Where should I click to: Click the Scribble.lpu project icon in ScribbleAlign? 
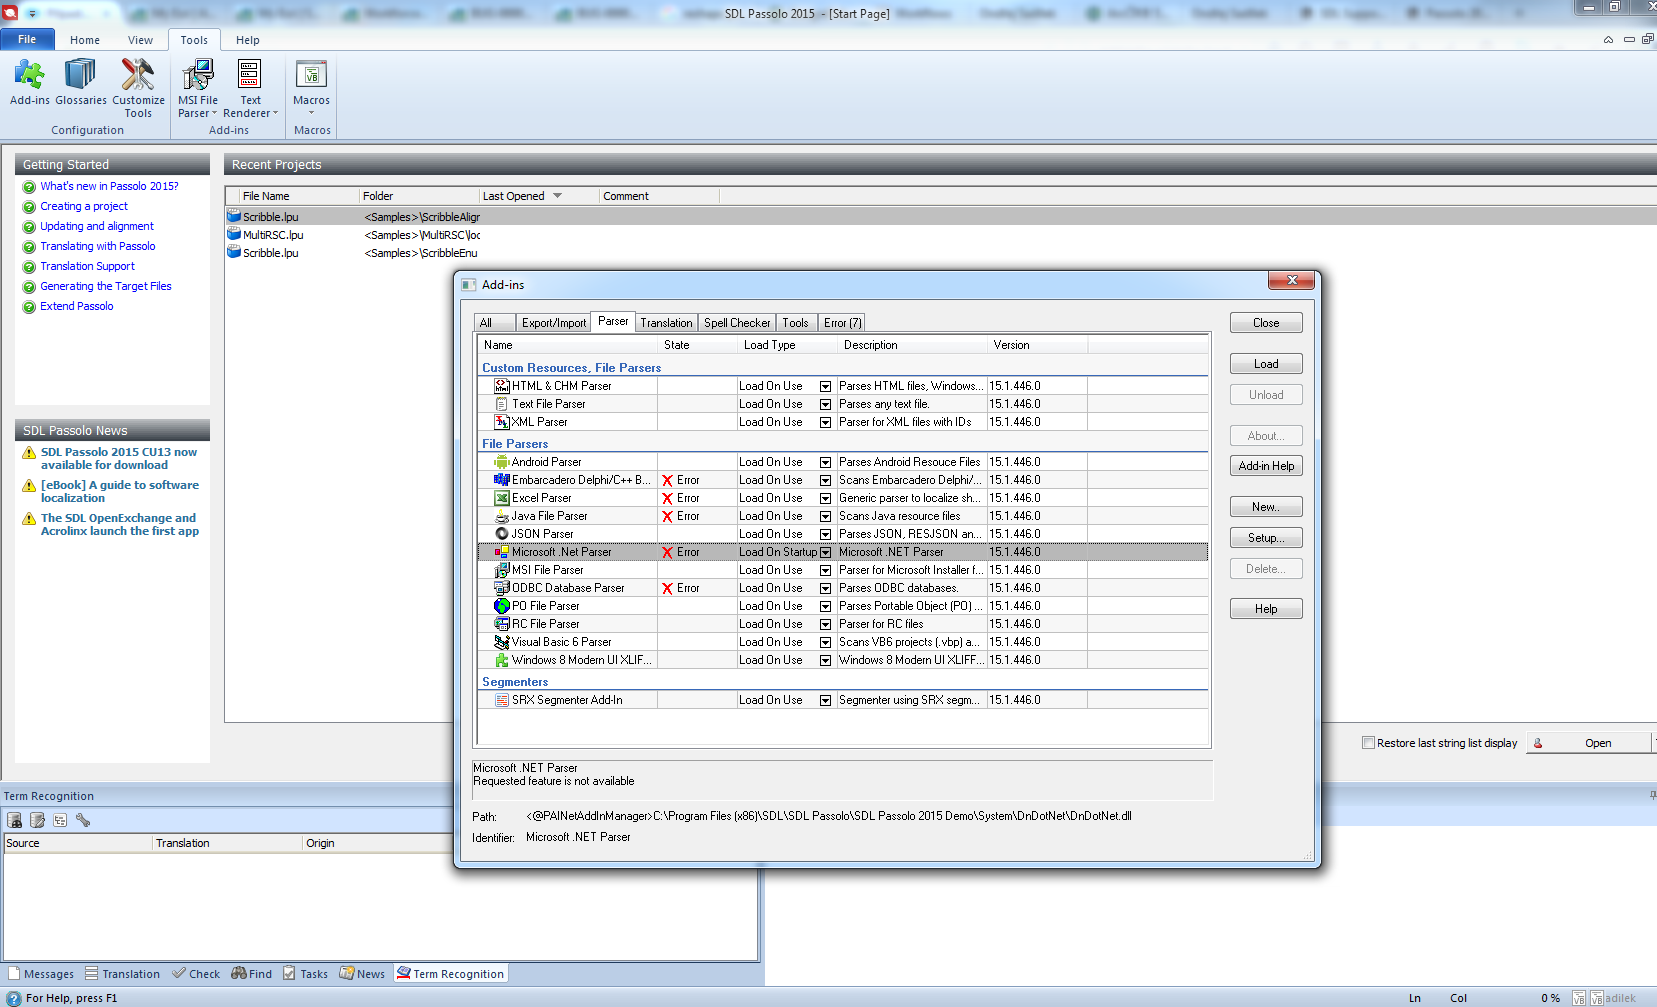pyautogui.click(x=234, y=216)
